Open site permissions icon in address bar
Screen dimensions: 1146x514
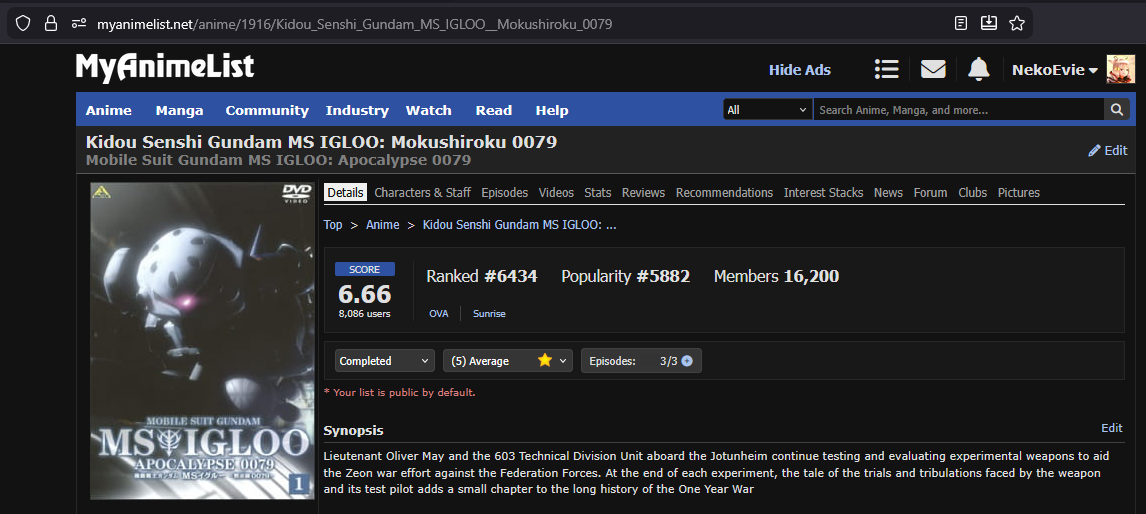79,23
